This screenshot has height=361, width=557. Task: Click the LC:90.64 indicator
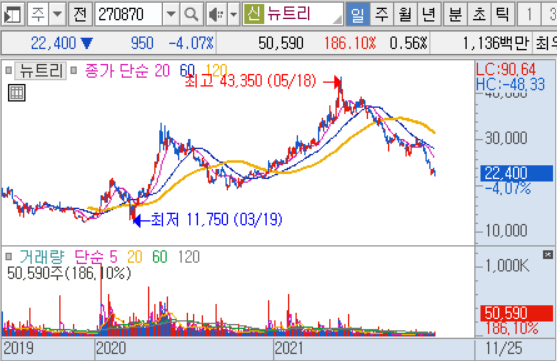coord(506,69)
